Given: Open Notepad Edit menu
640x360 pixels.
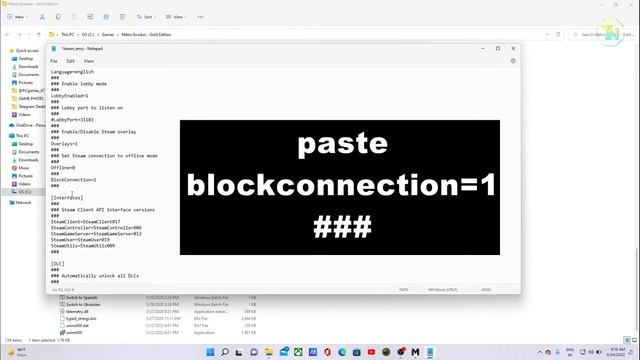Looking at the screenshot, I should pyautogui.click(x=70, y=61).
